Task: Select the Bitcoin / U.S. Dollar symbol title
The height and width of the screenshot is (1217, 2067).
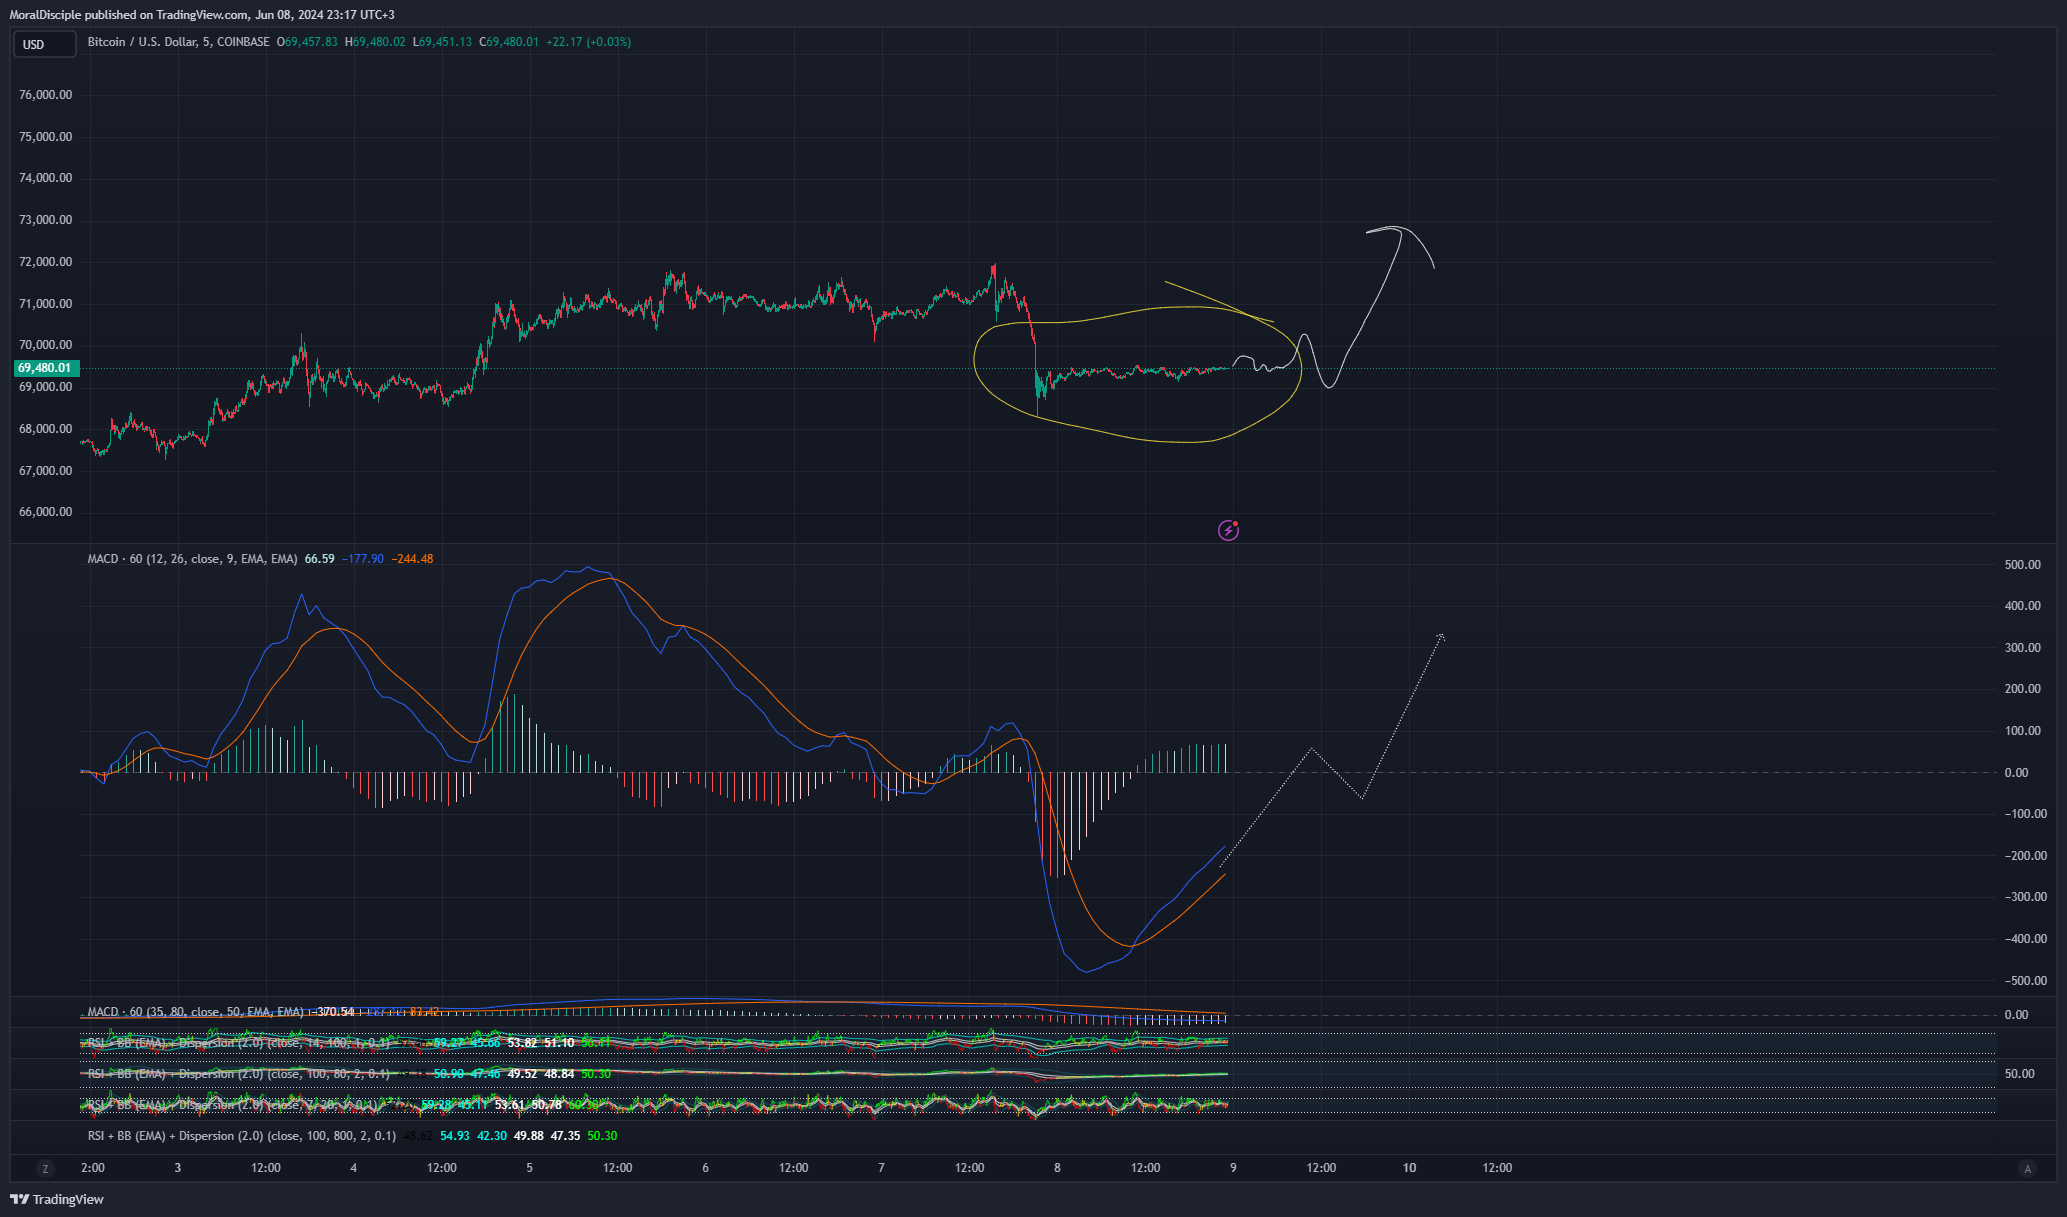Action: [x=178, y=42]
